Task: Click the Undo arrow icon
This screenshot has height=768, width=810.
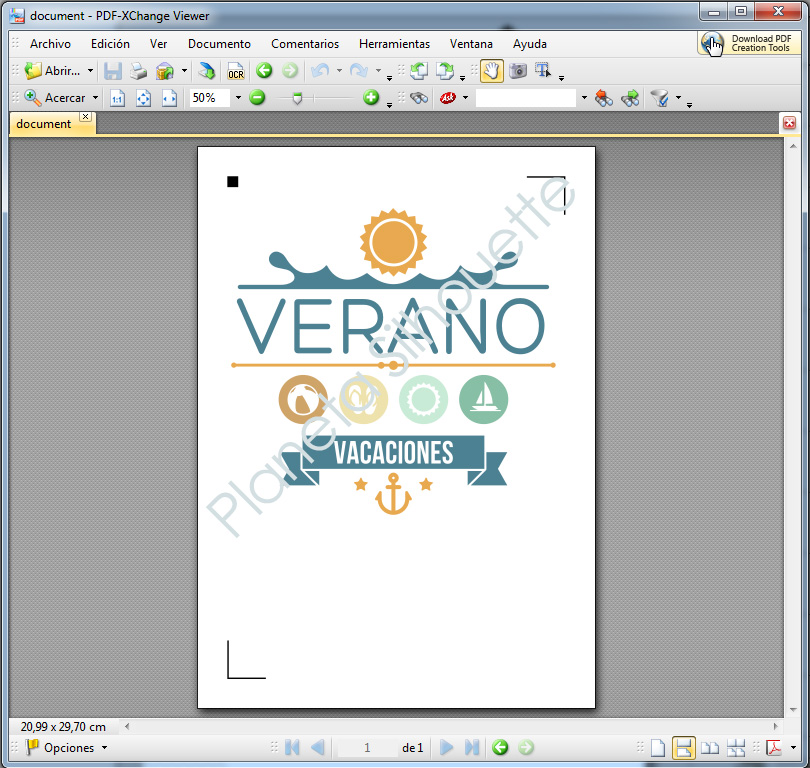Action: pos(320,70)
